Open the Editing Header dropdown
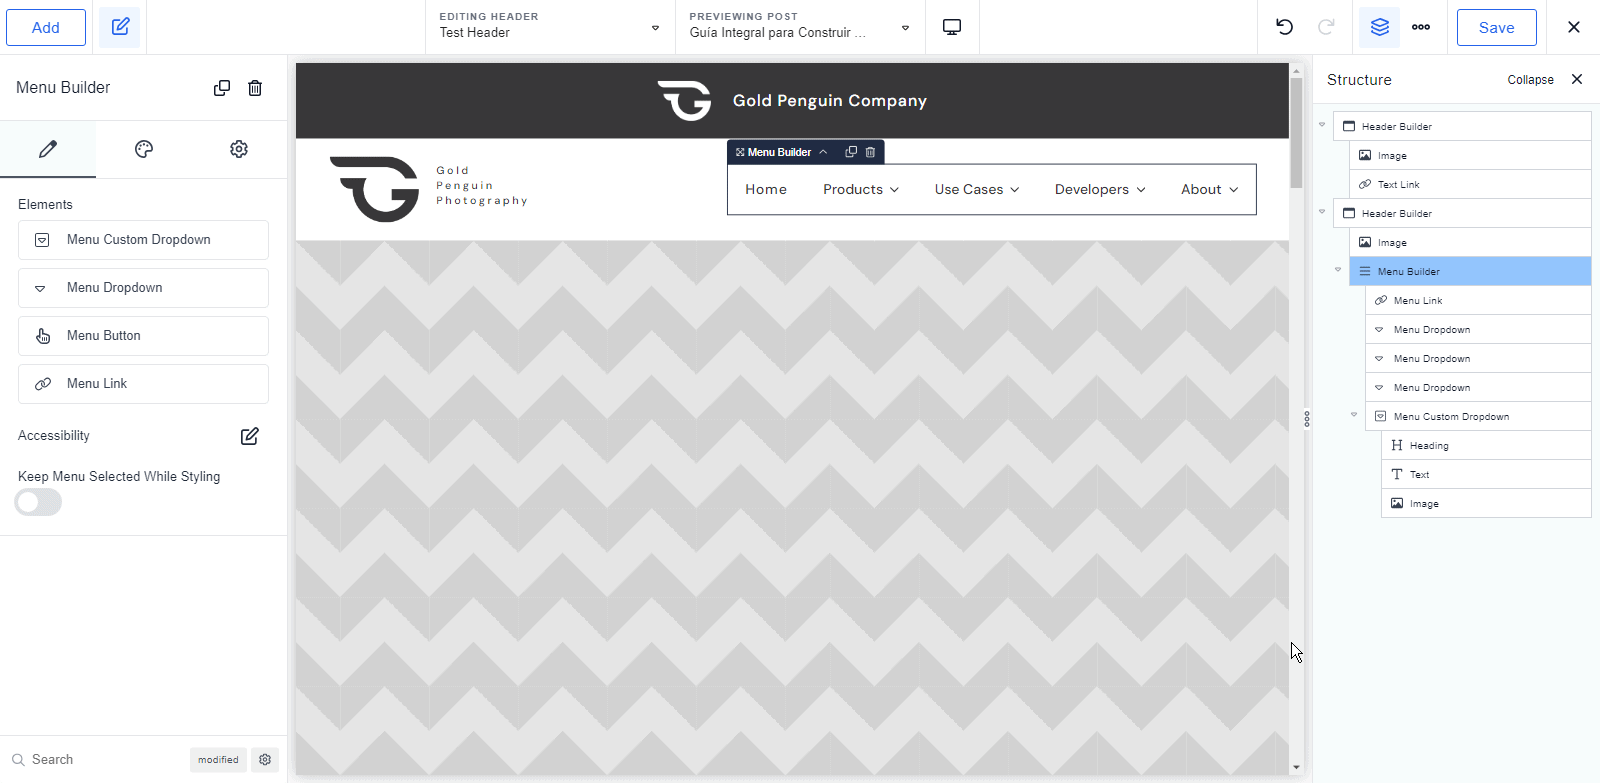Viewport: 1600px width, 783px height. [x=550, y=27]
